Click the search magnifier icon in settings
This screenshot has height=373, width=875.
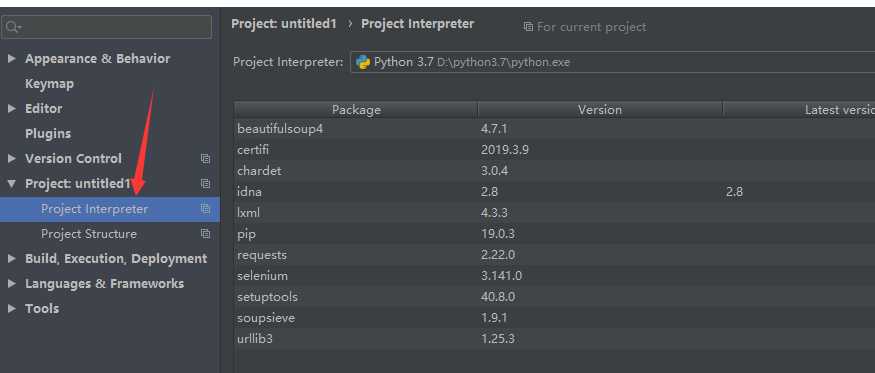12,27
